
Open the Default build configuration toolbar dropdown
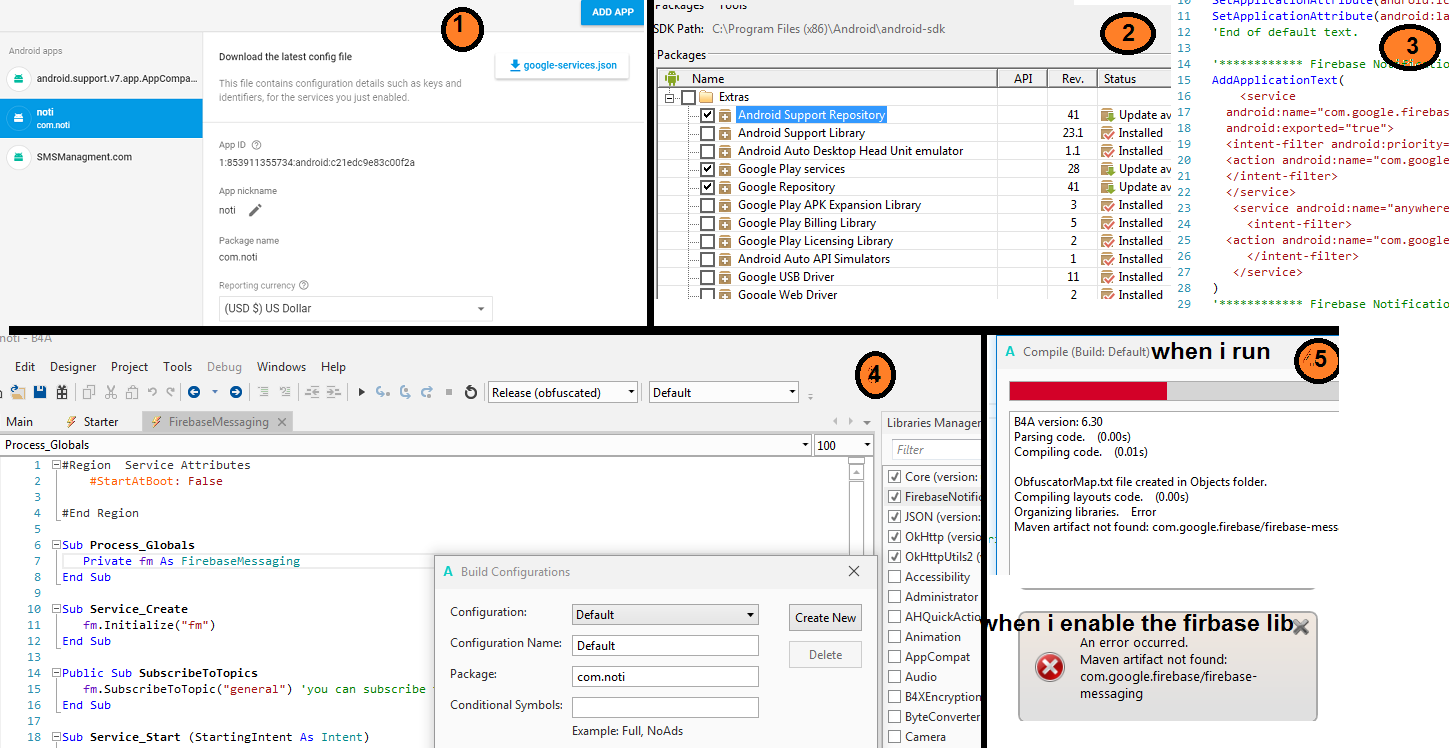pos(724,392)
